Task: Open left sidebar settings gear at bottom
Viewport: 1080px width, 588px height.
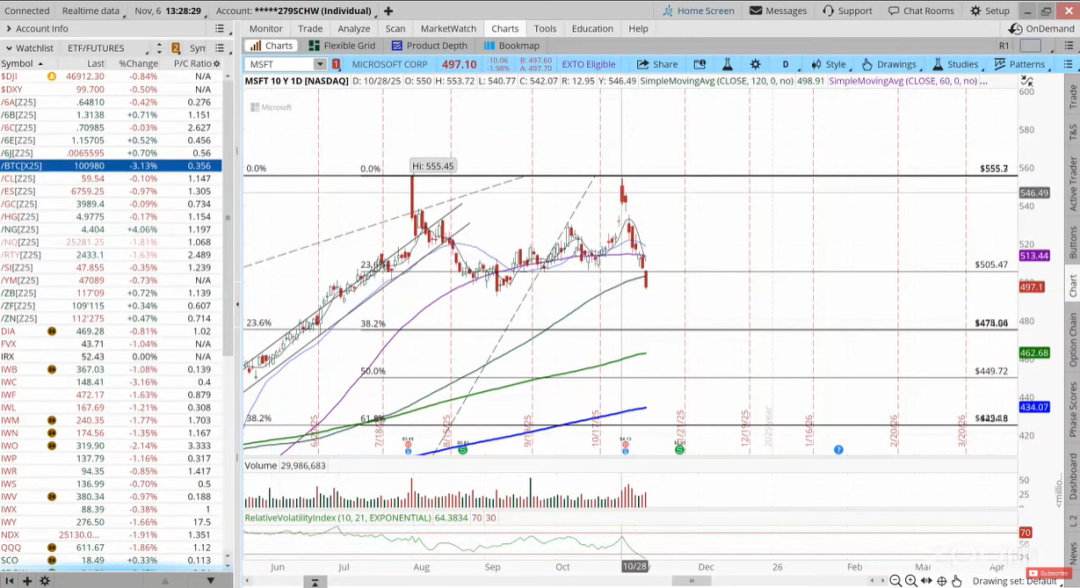Action: click(45, 581)
